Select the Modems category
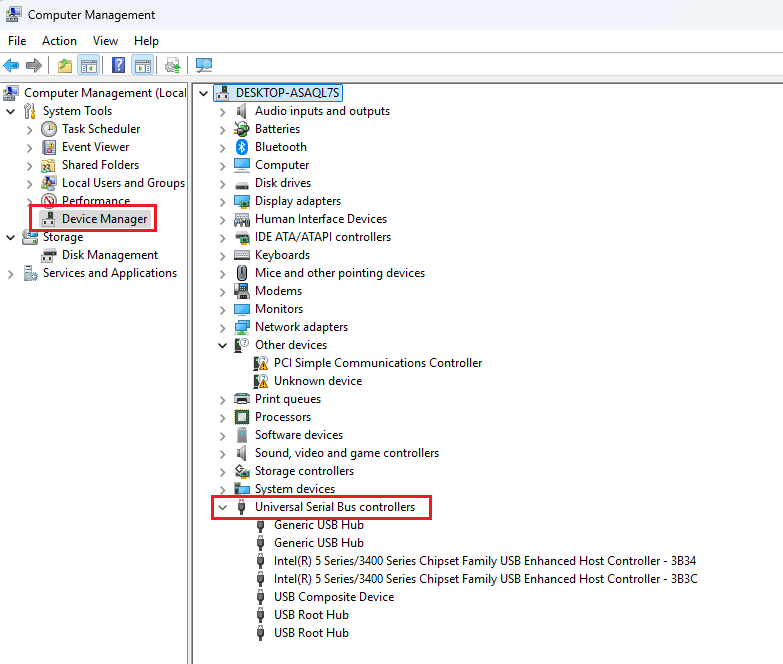The width and height of the screenshot is (783, 664). pyautogui.click(x=278, y=291)
